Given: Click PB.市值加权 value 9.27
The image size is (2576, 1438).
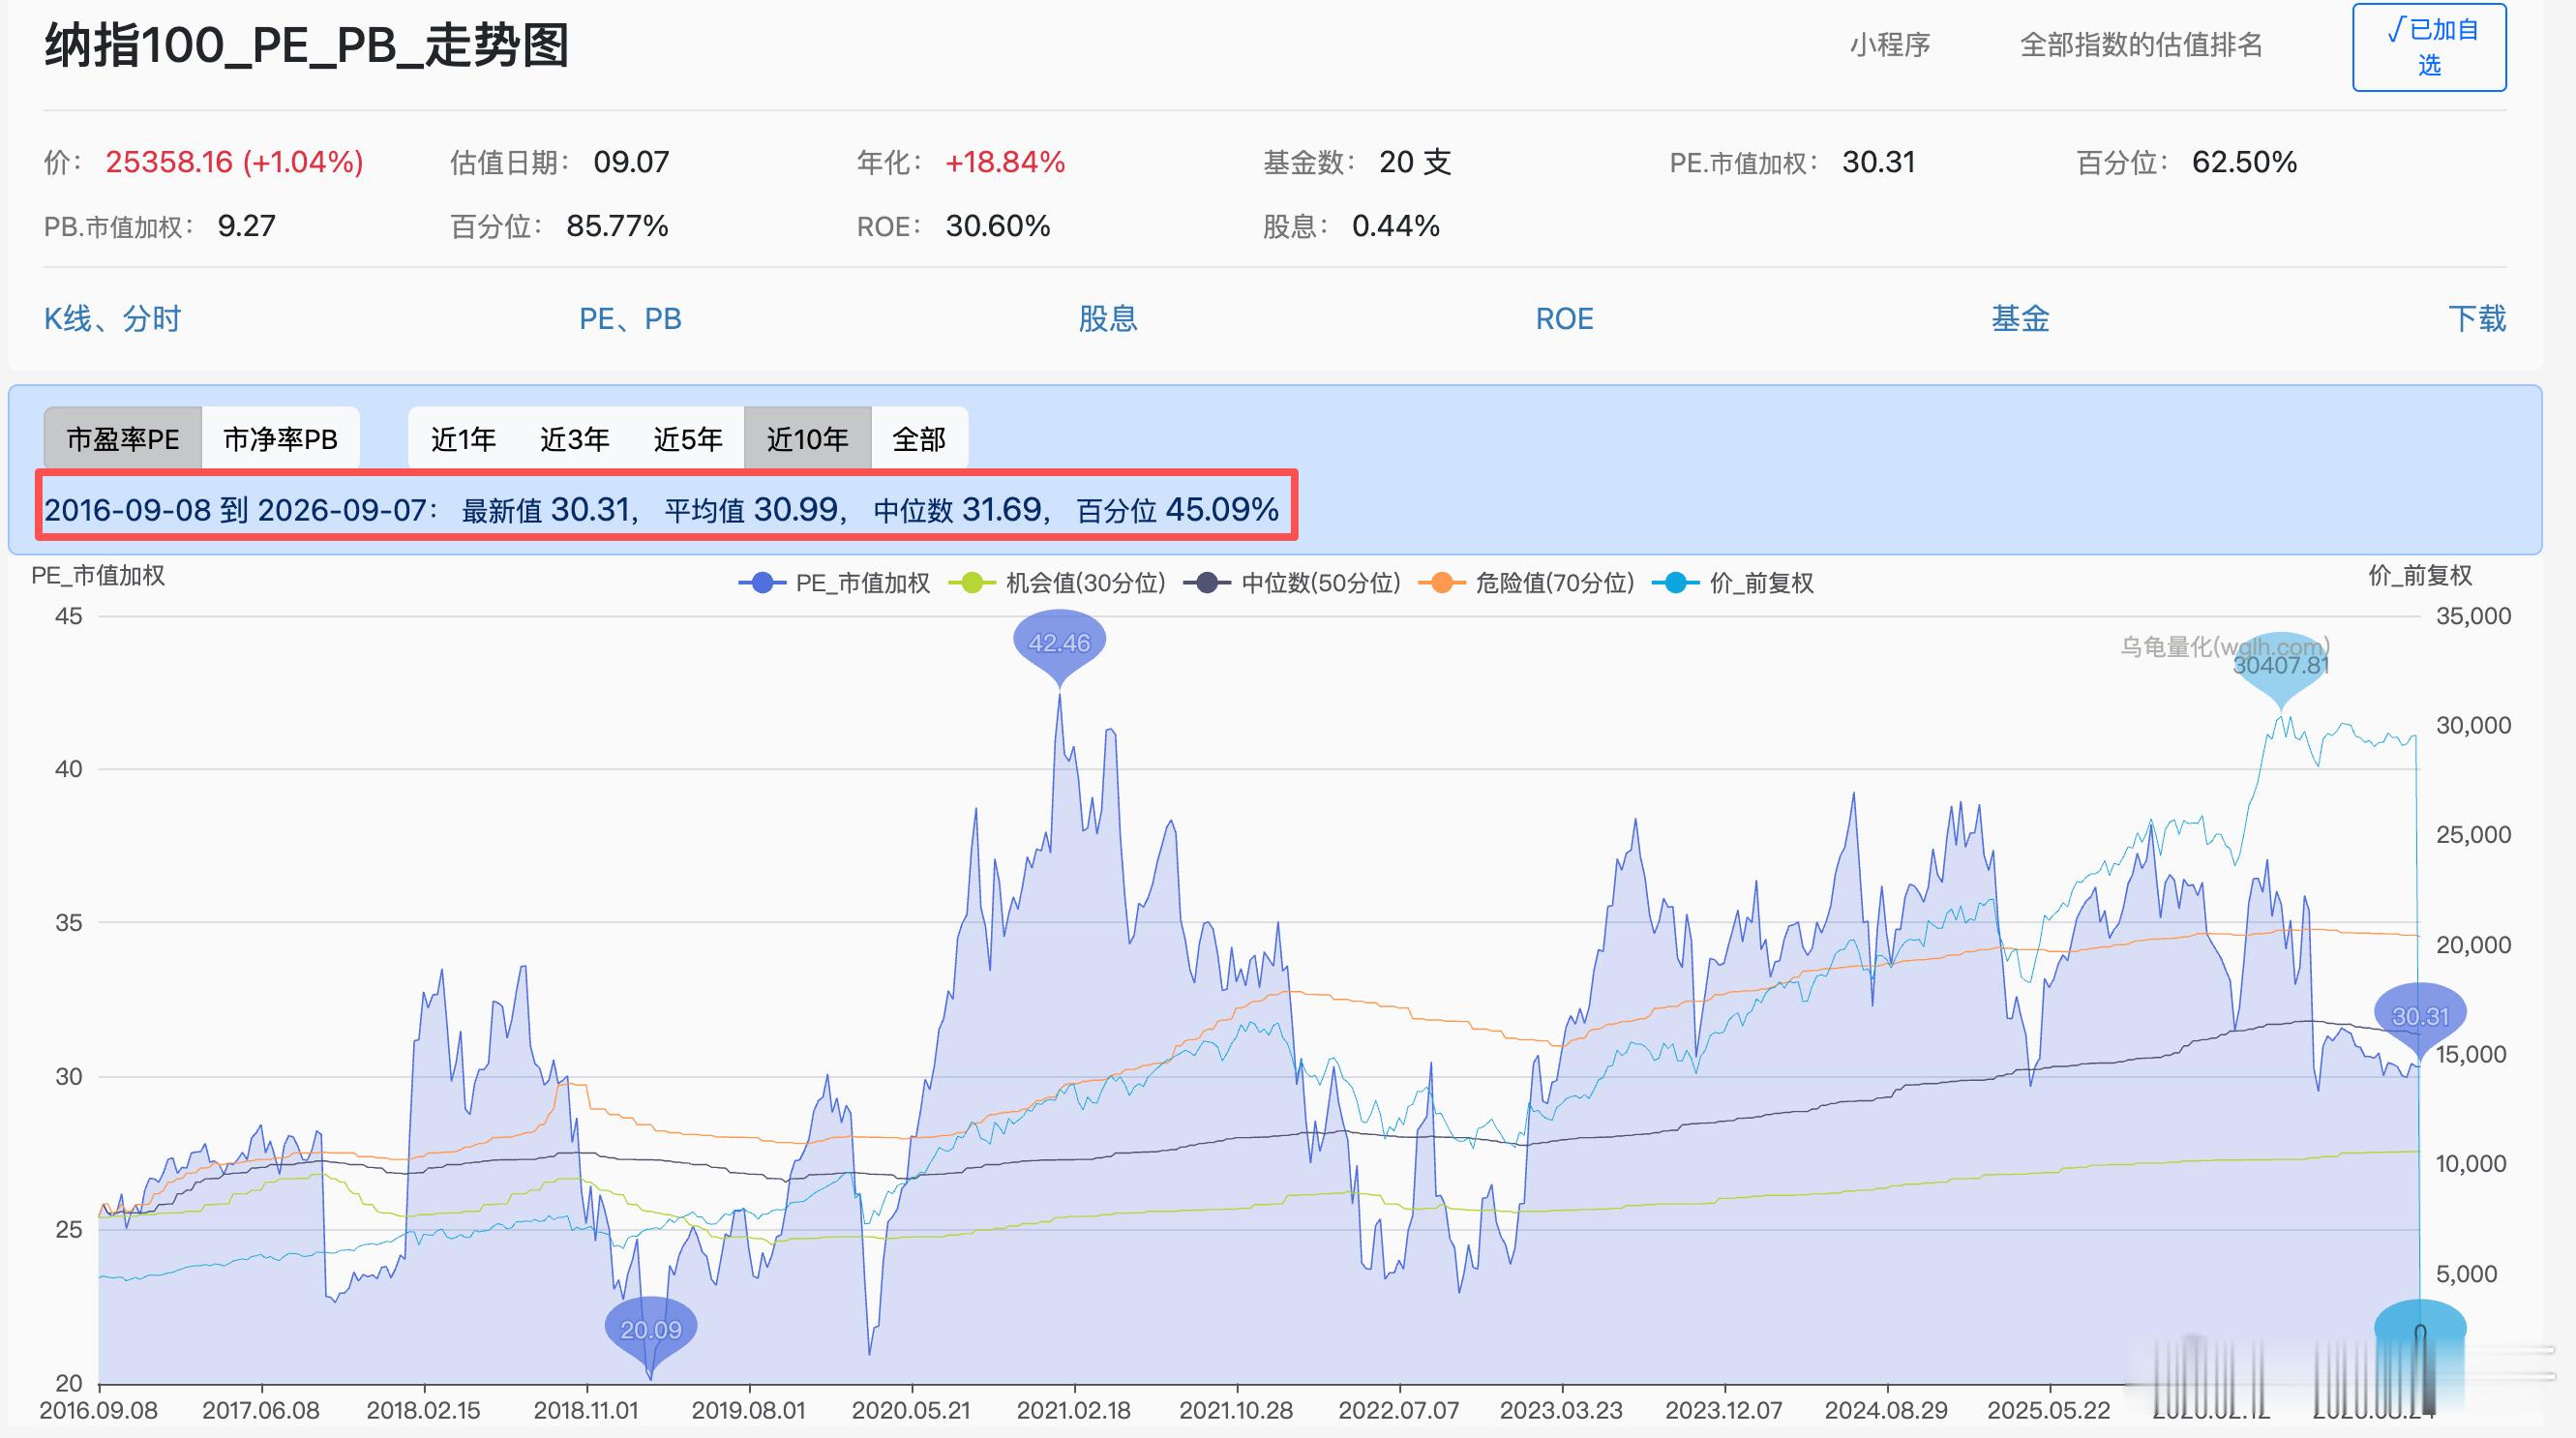Looking at the screenshot, I should click(246, 226).
